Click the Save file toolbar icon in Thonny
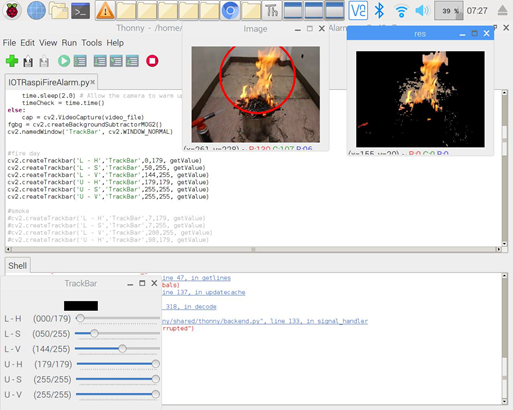The image size is (513, 410). tap(44, 61)
